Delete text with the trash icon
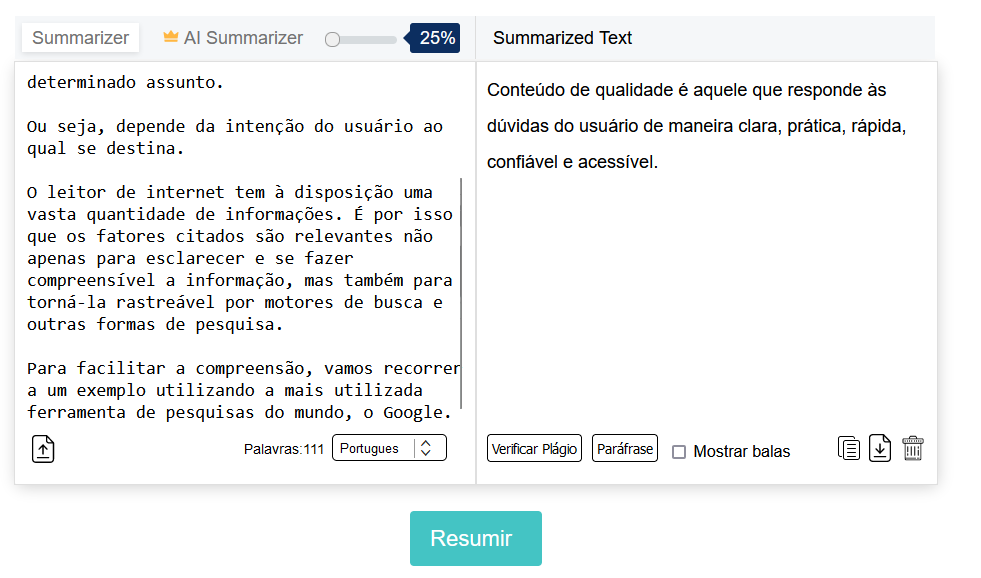Screen dimensions: 981x578 click(x=912, y=448)
